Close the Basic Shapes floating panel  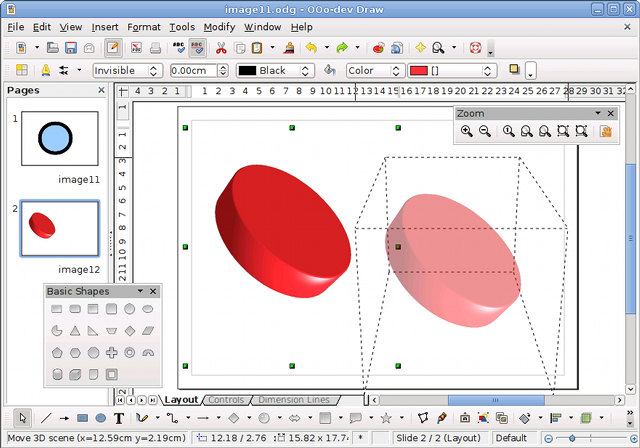152,291
